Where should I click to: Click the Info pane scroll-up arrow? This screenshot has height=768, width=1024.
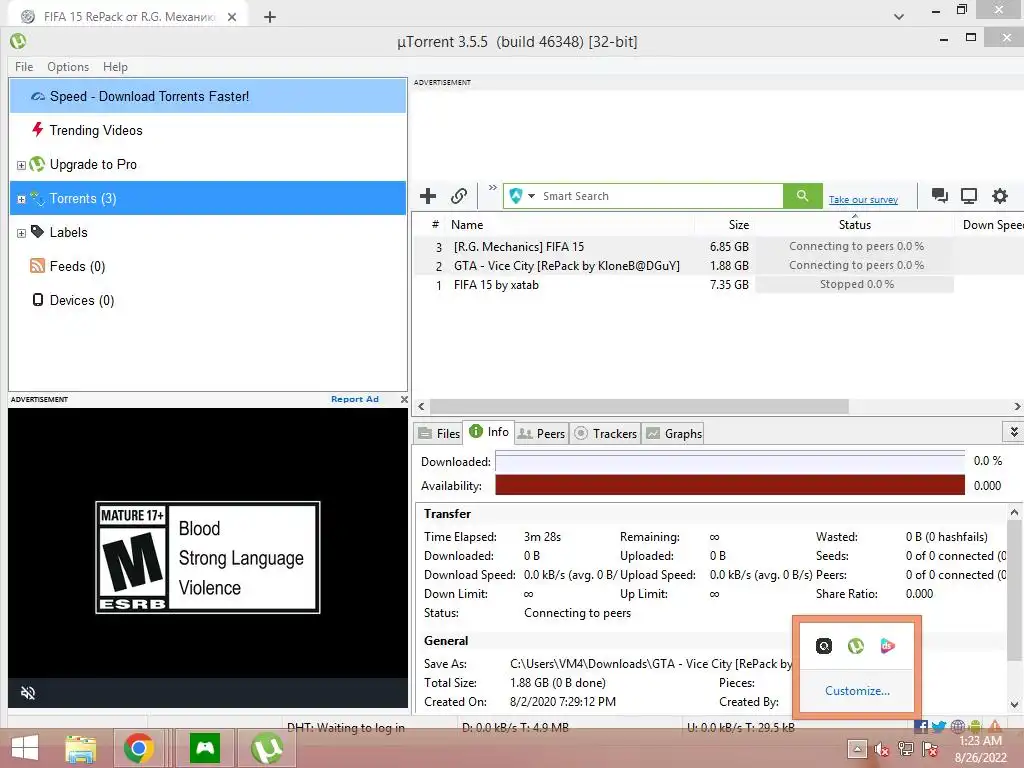tap(1014, 513)
